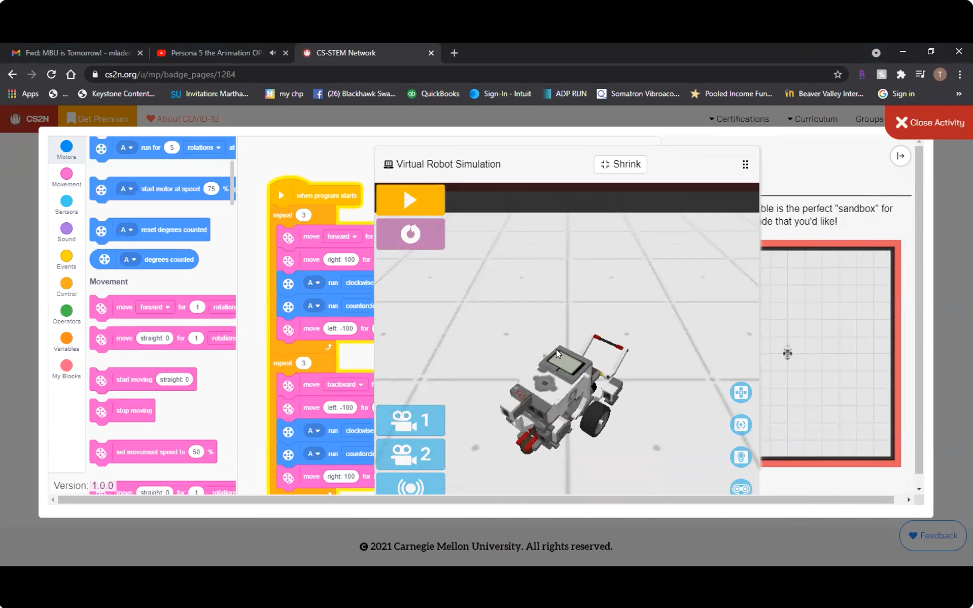Open the ADP RUN bookmark
973x608 pixels.
tap(565, 94)
